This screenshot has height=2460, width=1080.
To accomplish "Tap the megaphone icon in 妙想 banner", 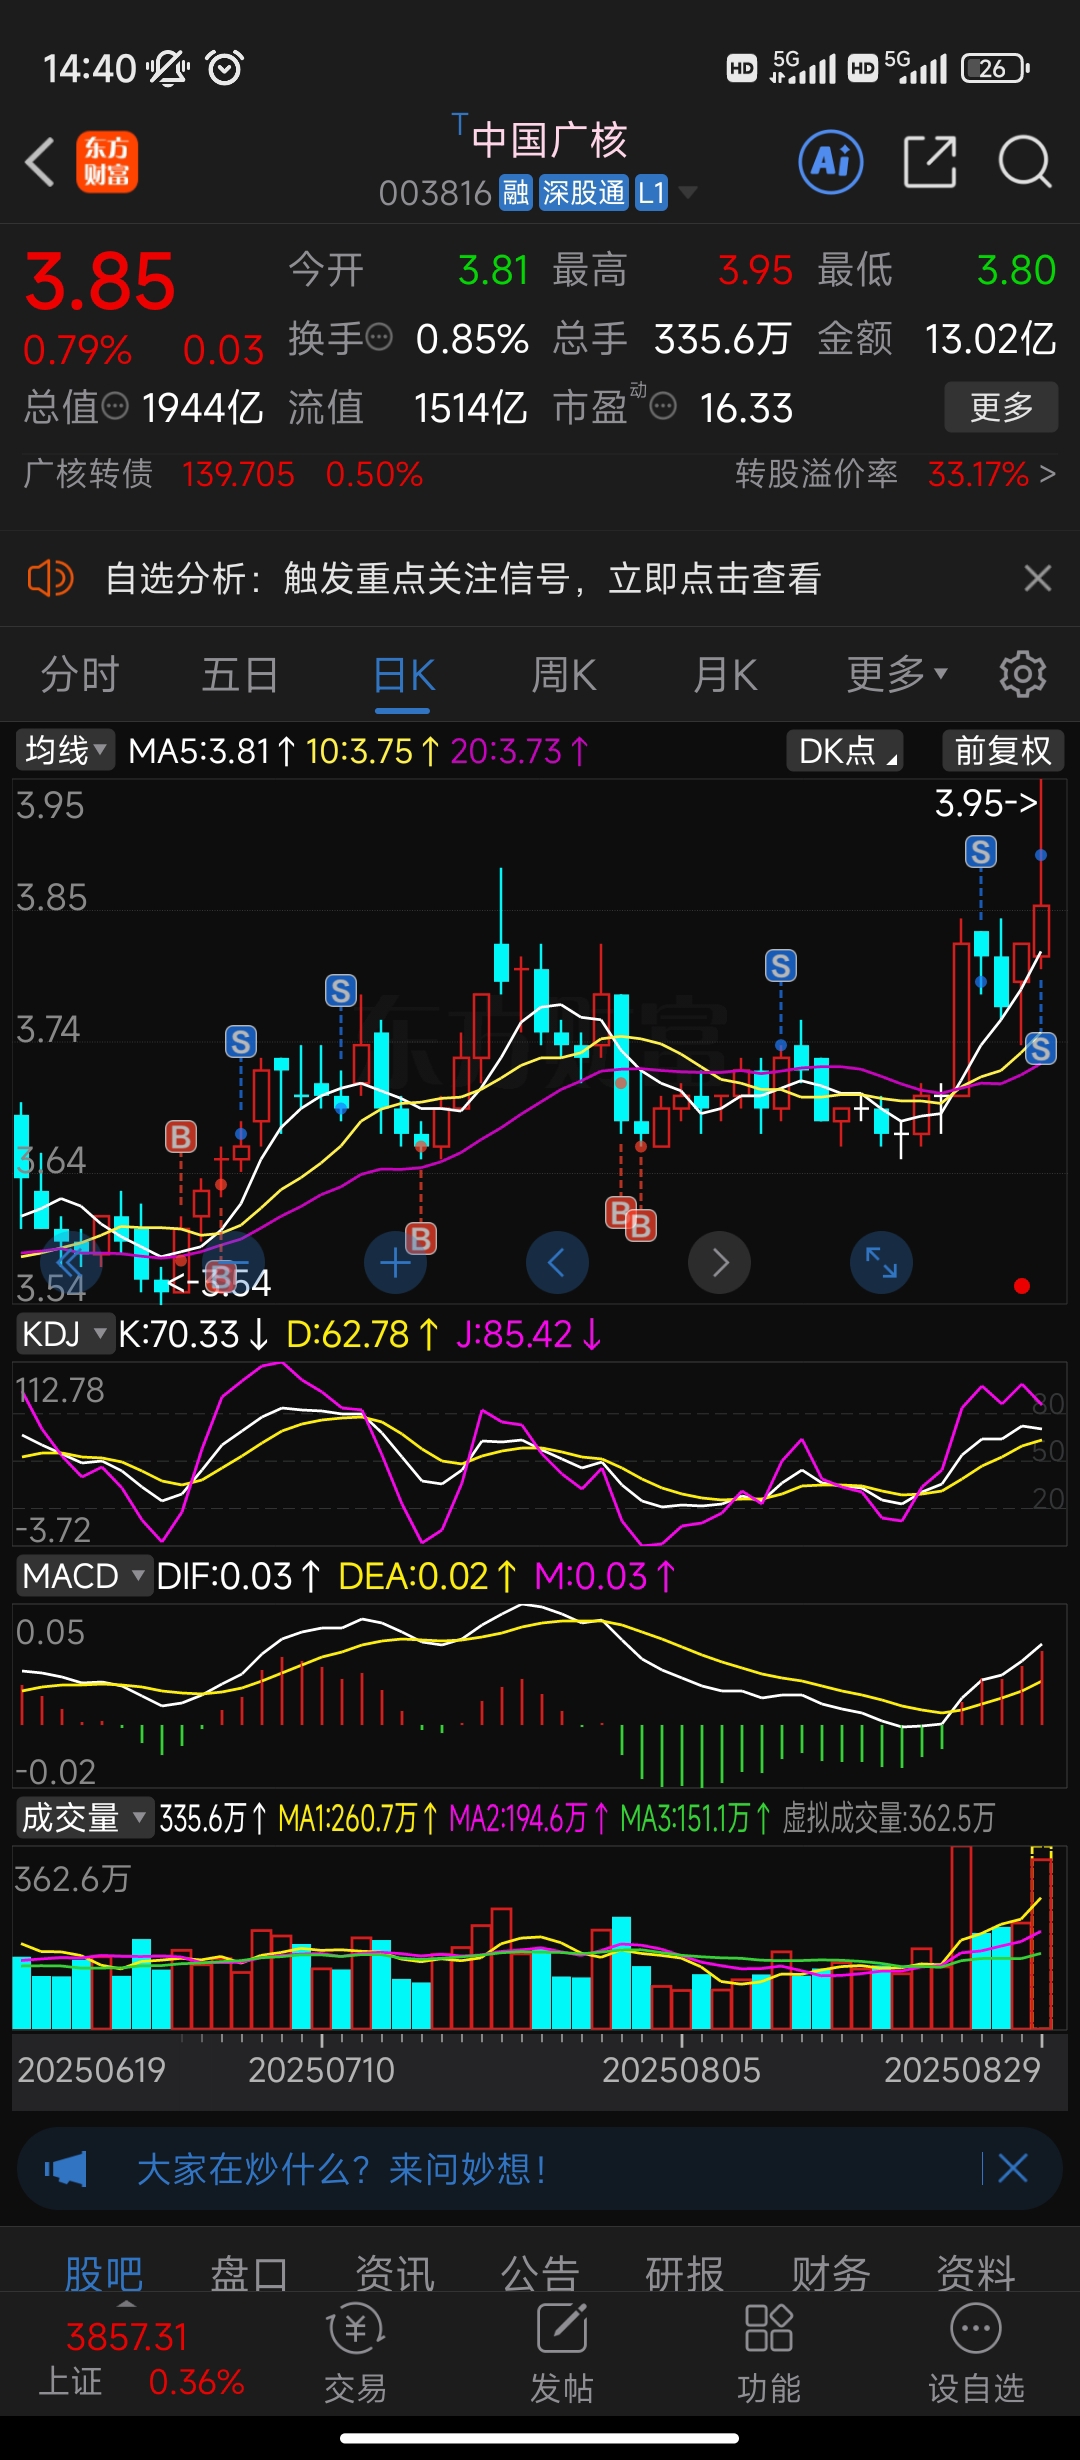I will 66,2169.
